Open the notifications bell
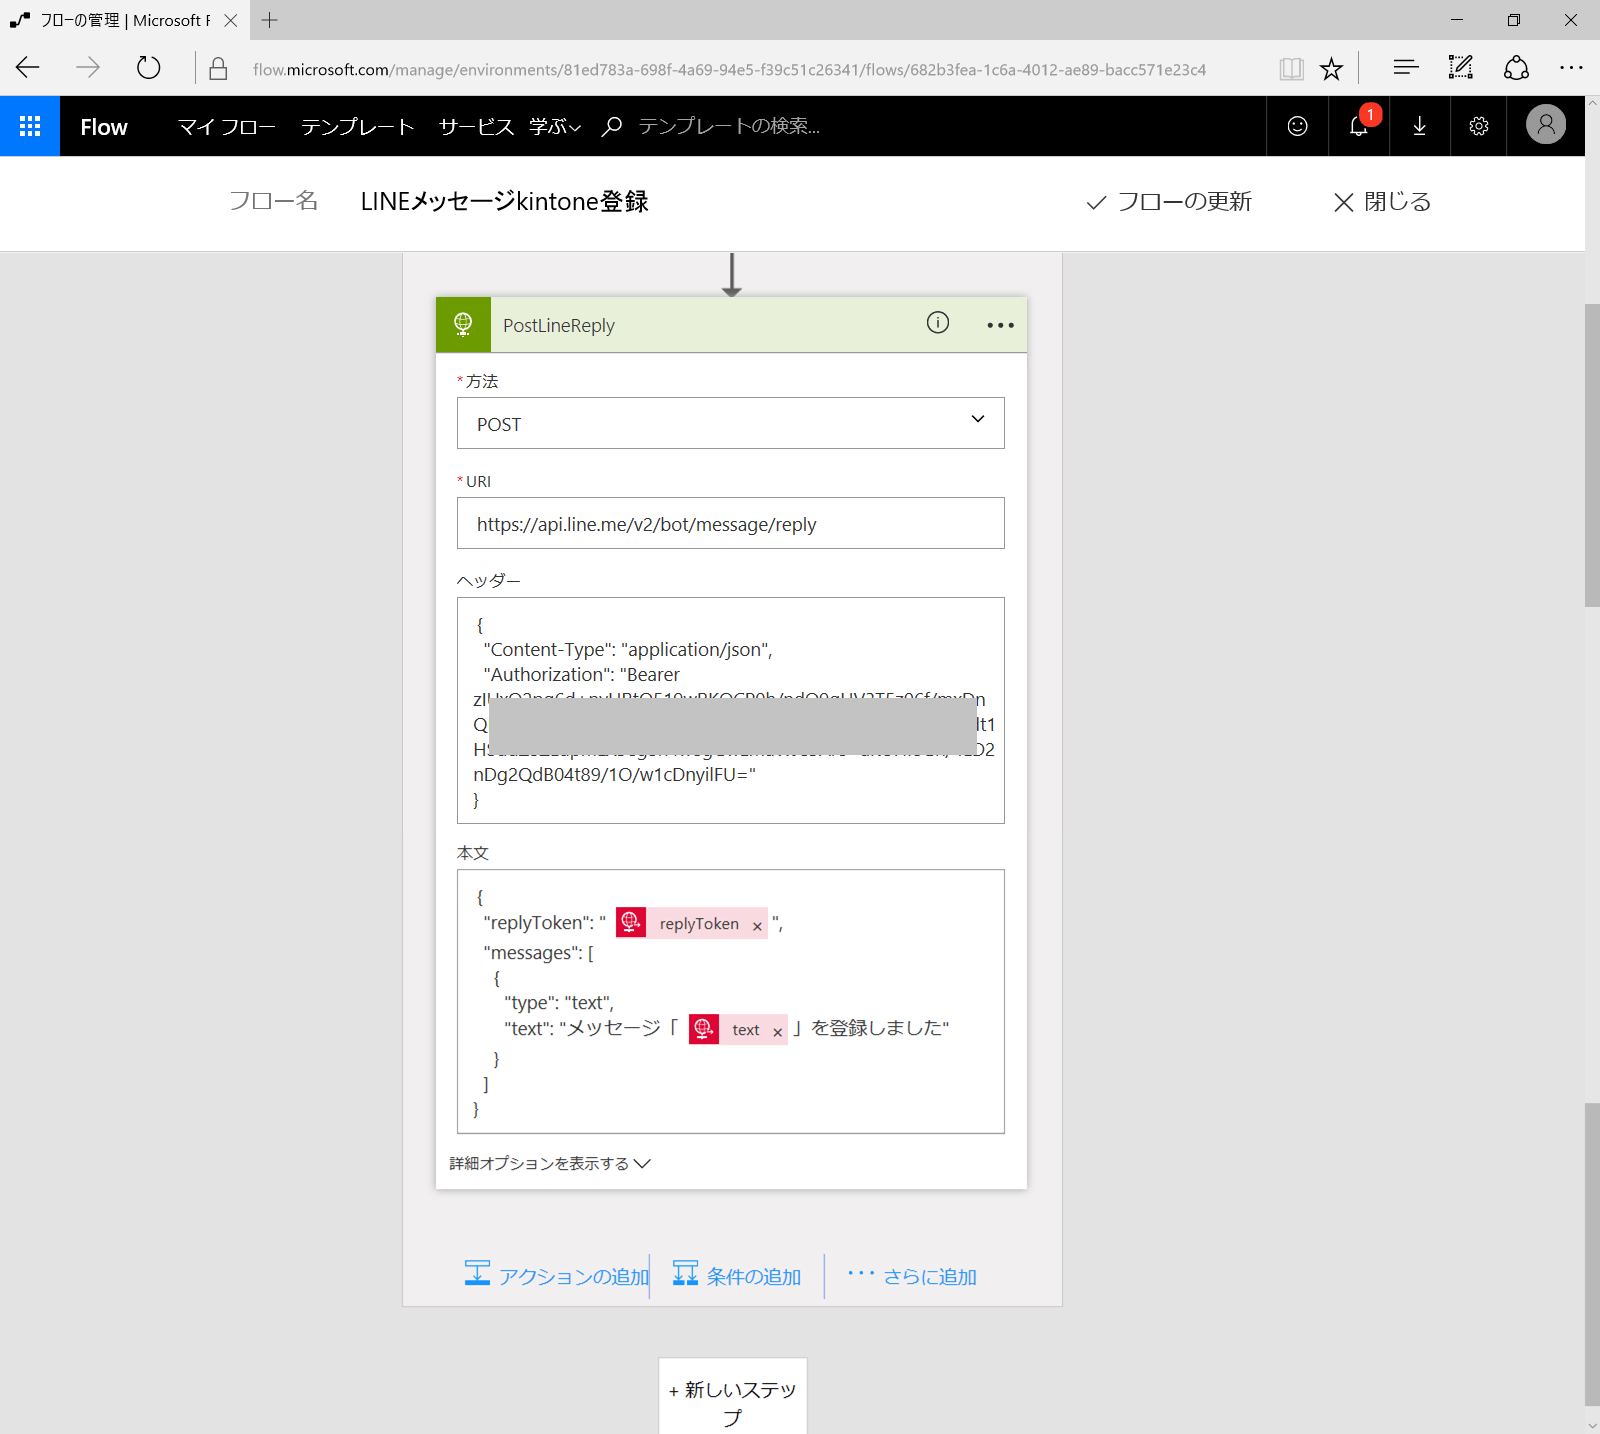Viewport: 1600px width, 1434px height. (x=1358, y=126)
